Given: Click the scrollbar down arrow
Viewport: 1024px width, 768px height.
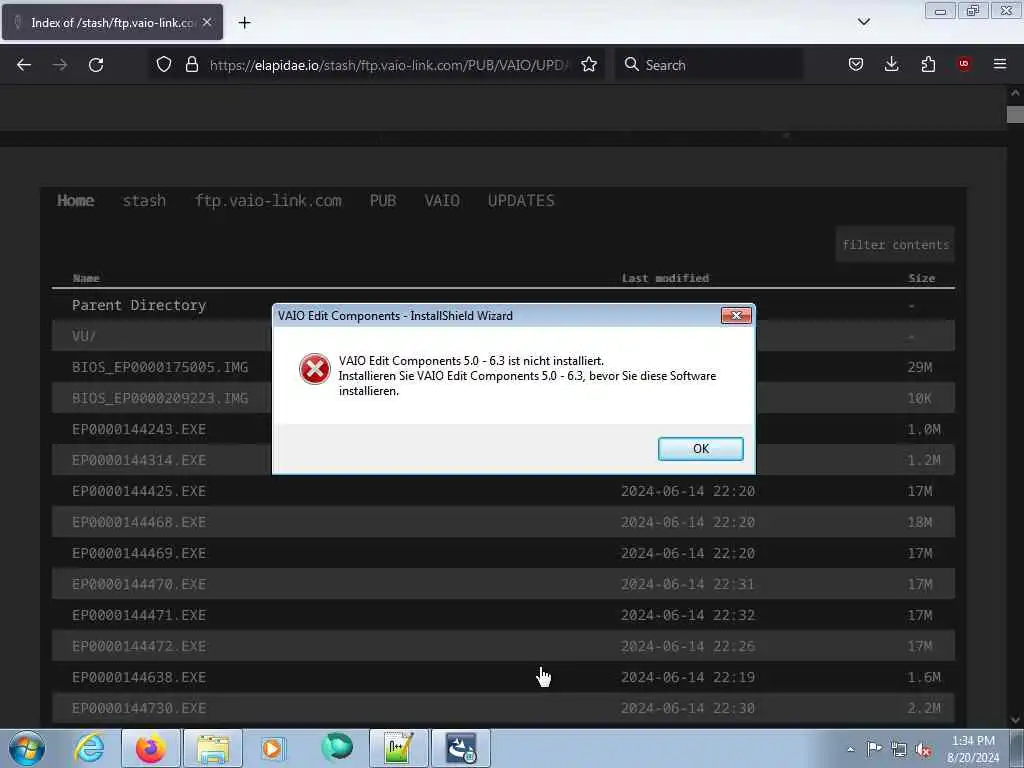Looking at the screenshot, I should (1015, 720).
